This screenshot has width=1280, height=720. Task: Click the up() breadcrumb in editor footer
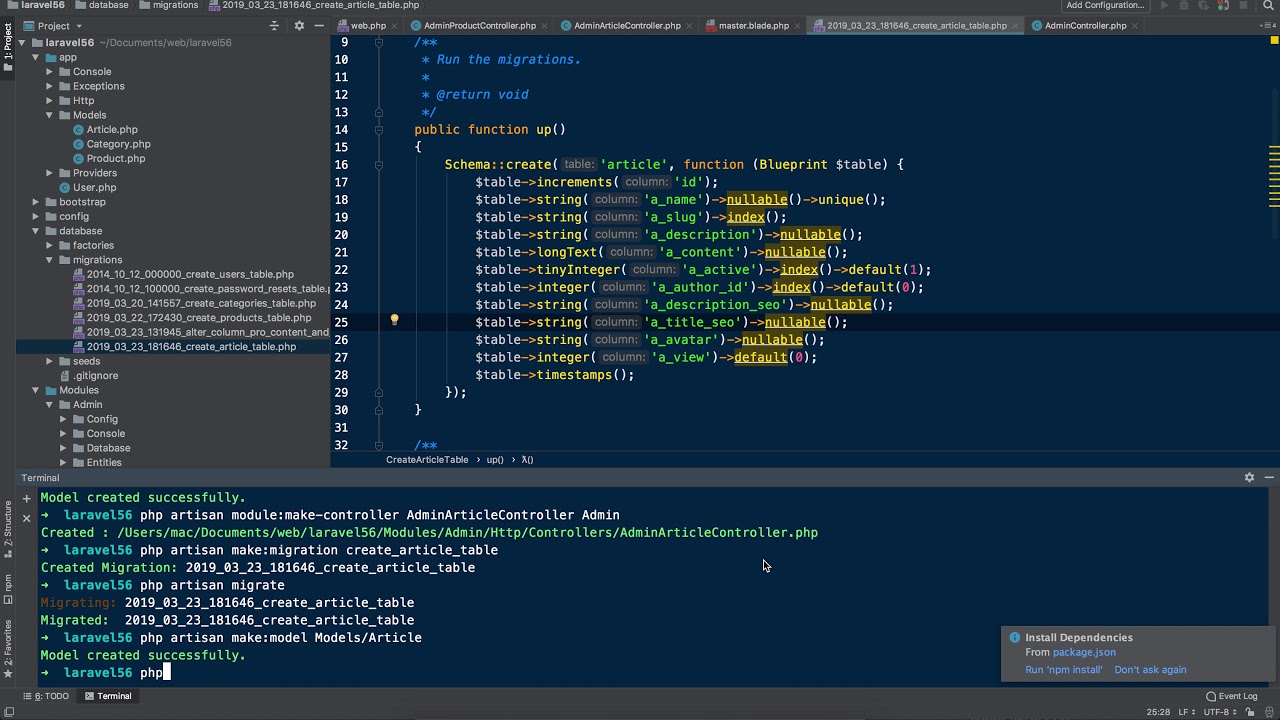click(495, 460)
